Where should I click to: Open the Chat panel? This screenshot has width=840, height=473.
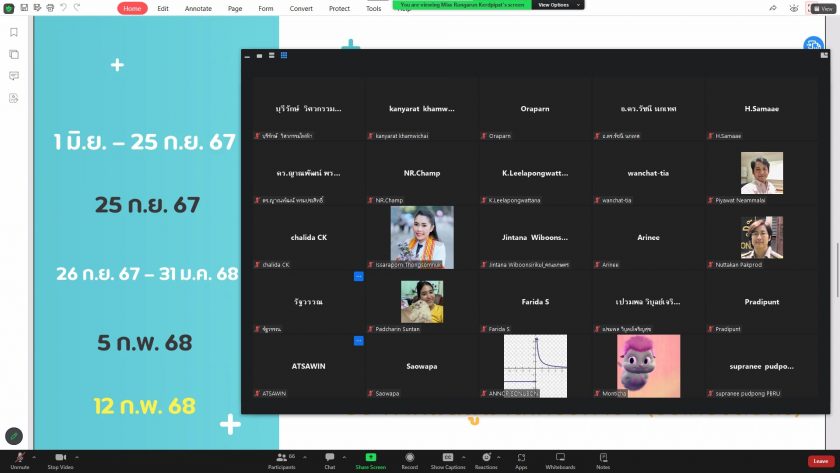[x=329, y=459]
